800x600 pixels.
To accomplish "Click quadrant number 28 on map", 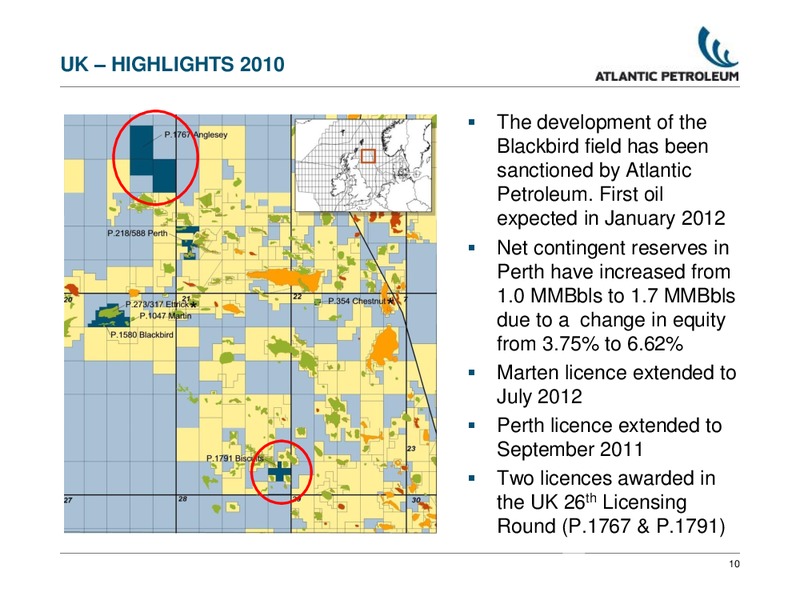I will tap(183, 498).
